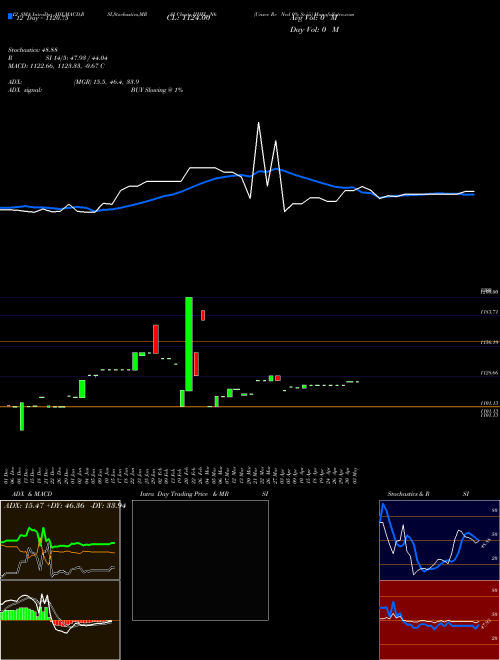
Task: Click the 1128.66 price axis label
Action: pos(489,373)
